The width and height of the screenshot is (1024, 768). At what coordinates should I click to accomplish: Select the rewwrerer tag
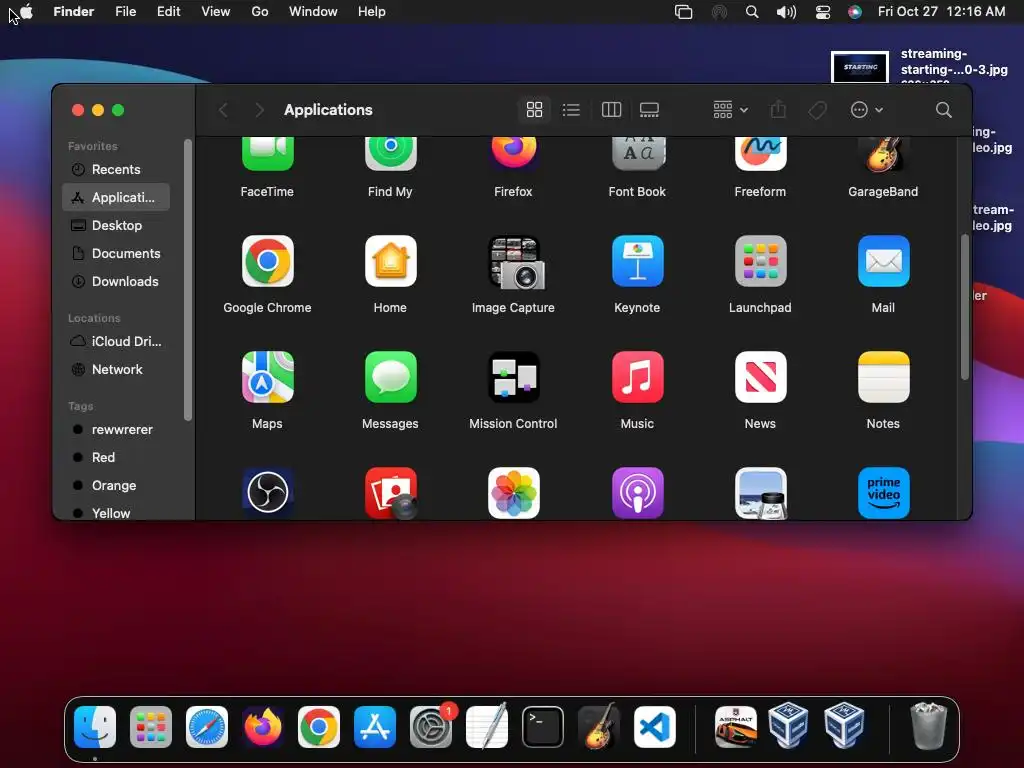[x=116, y=429]
